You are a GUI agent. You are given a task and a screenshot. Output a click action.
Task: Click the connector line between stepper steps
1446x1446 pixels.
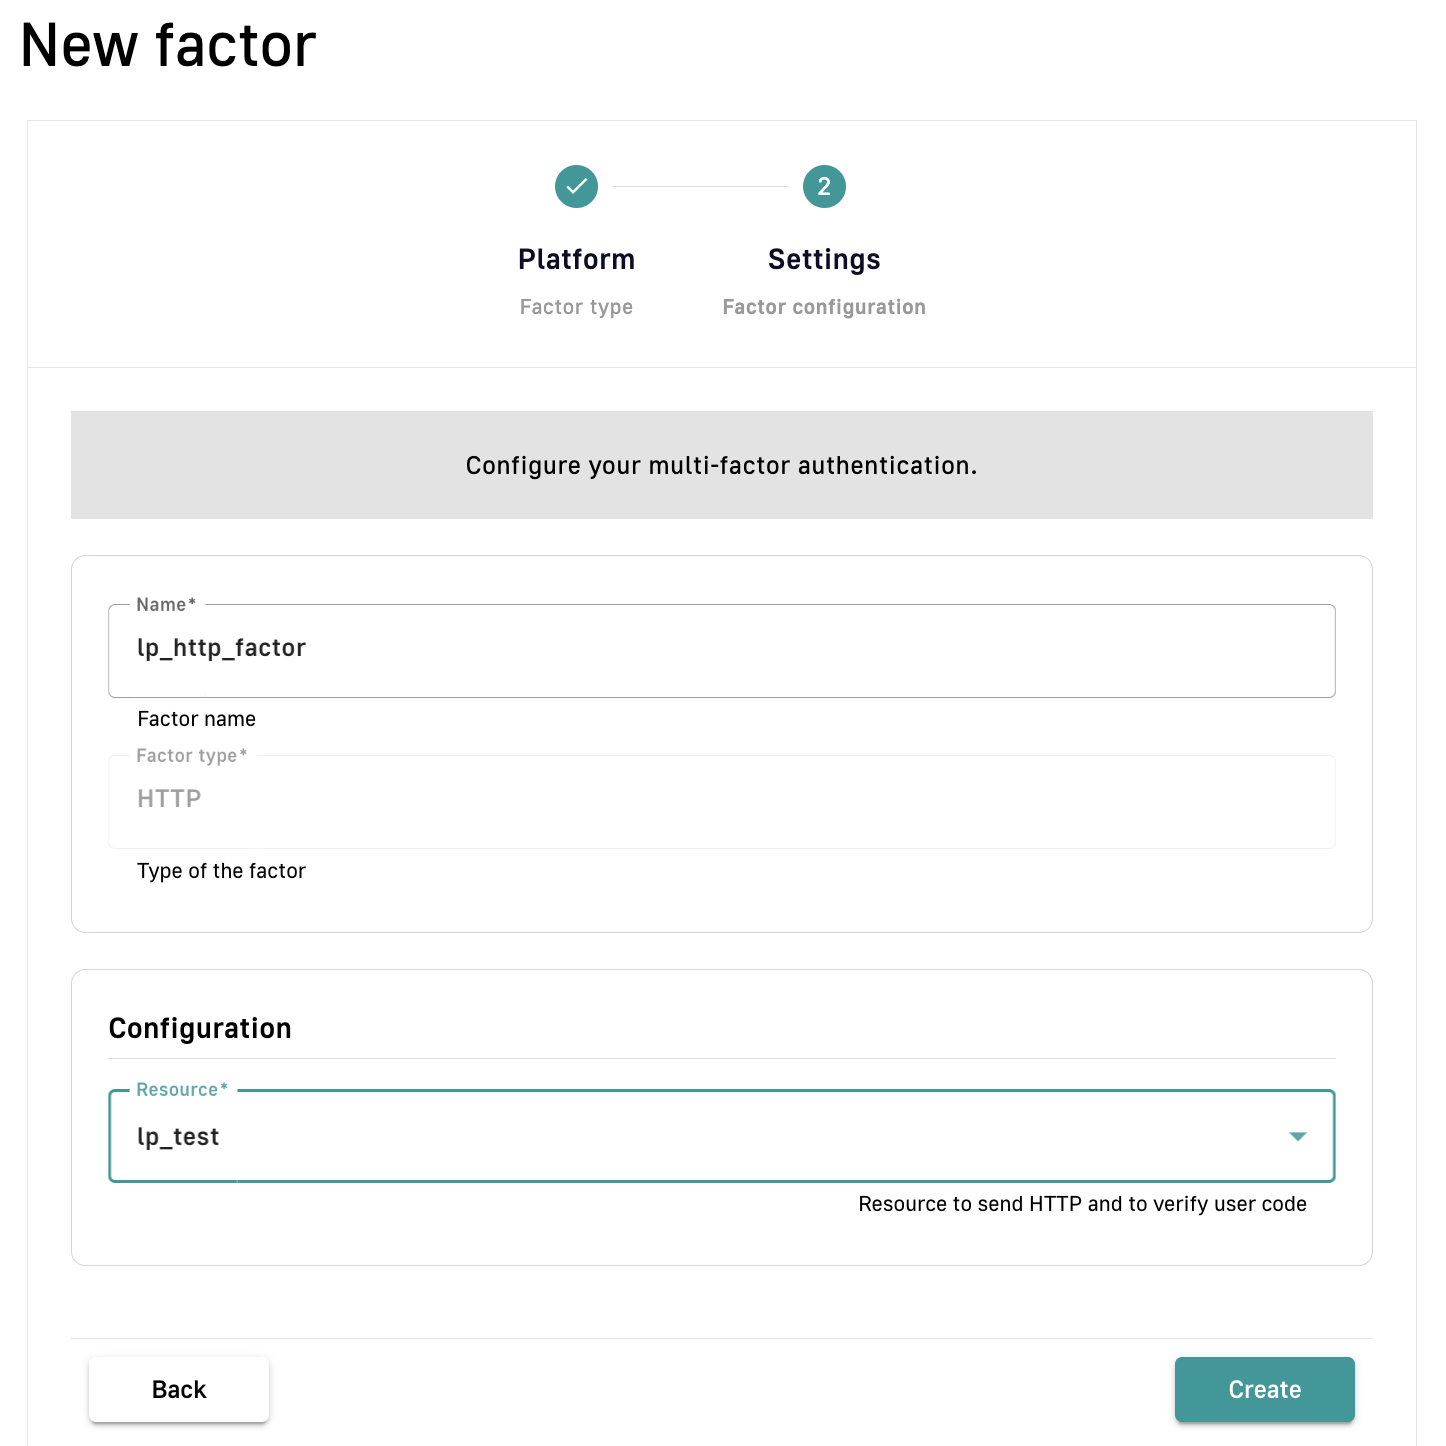pos(700,186)
